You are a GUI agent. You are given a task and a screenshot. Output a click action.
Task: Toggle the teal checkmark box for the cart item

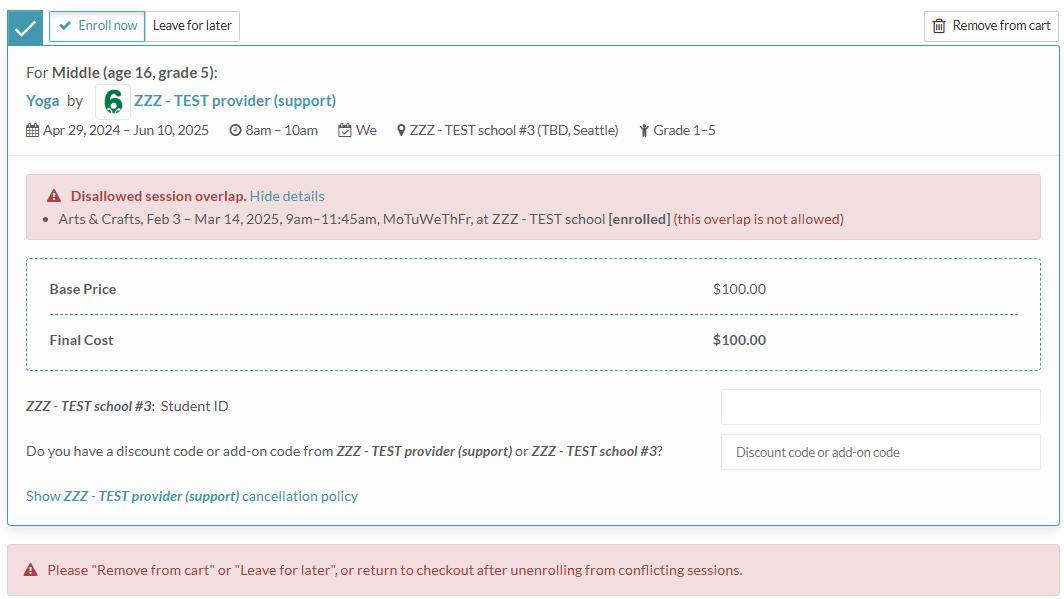tap(25, 27)
